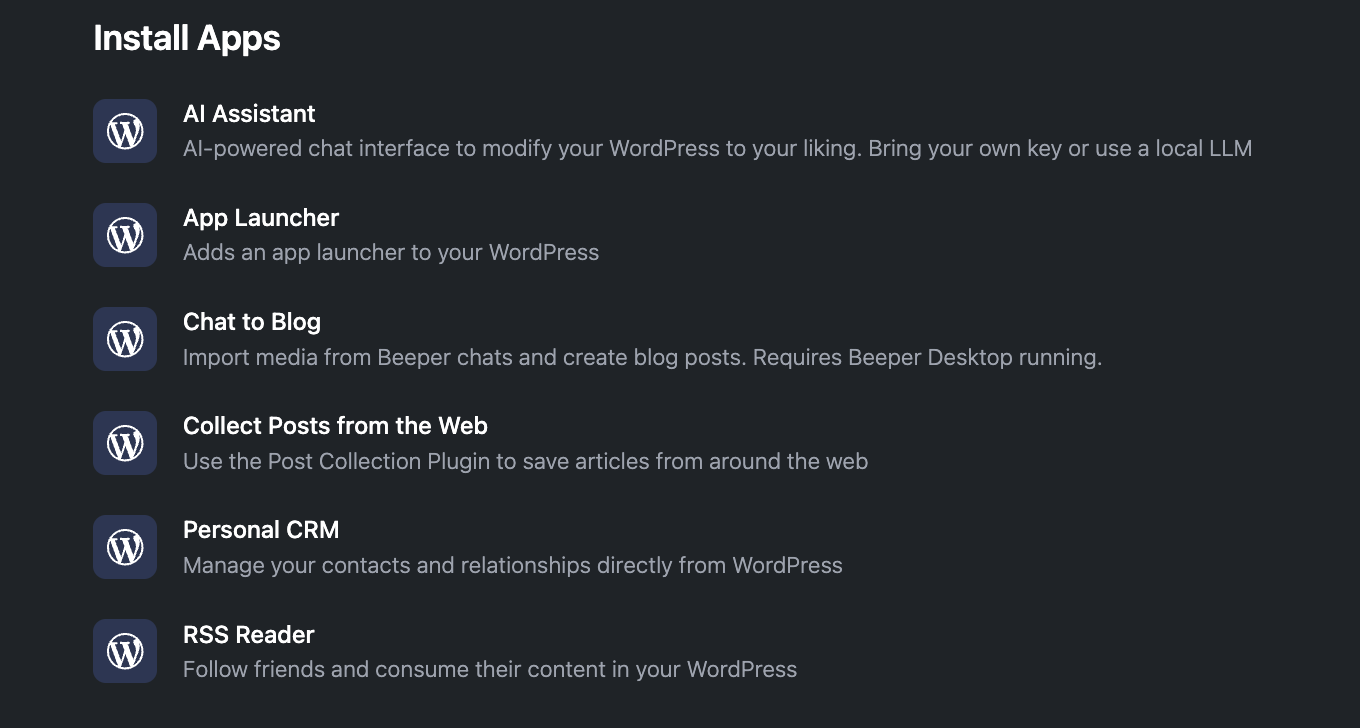This screenshot has width=1360, height=728.
Task: Click the Personal CRM description text
Action: [512, 565]
